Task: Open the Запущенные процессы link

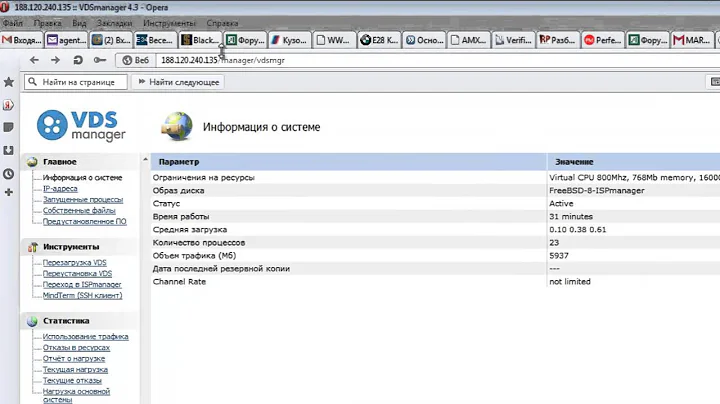Action: pos(83,199)
